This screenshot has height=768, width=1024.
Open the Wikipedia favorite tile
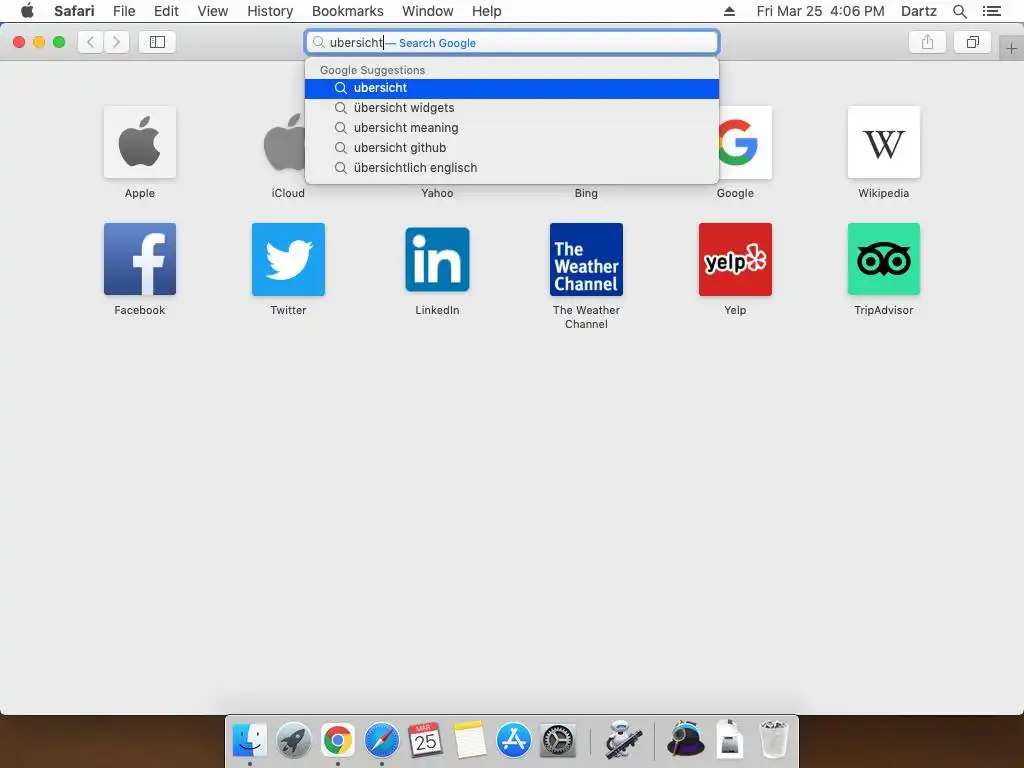click(x=884, y=142)
